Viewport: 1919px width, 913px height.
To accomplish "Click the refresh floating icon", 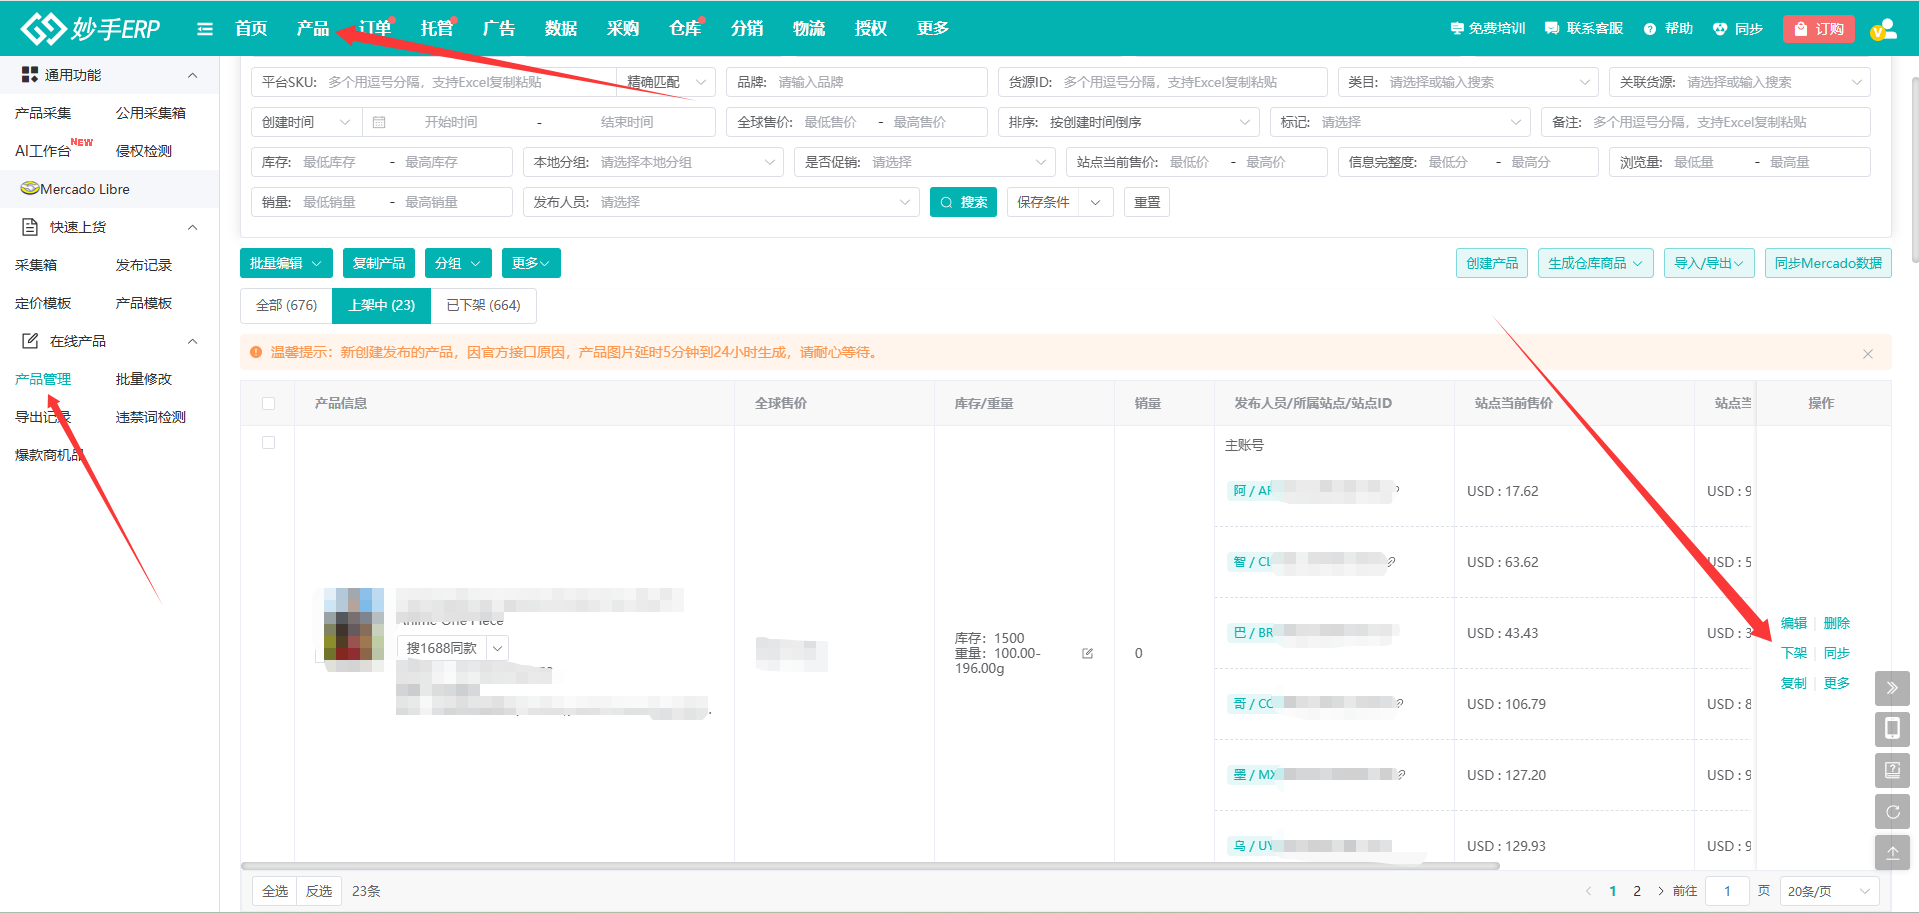I will coord(1892,812).
